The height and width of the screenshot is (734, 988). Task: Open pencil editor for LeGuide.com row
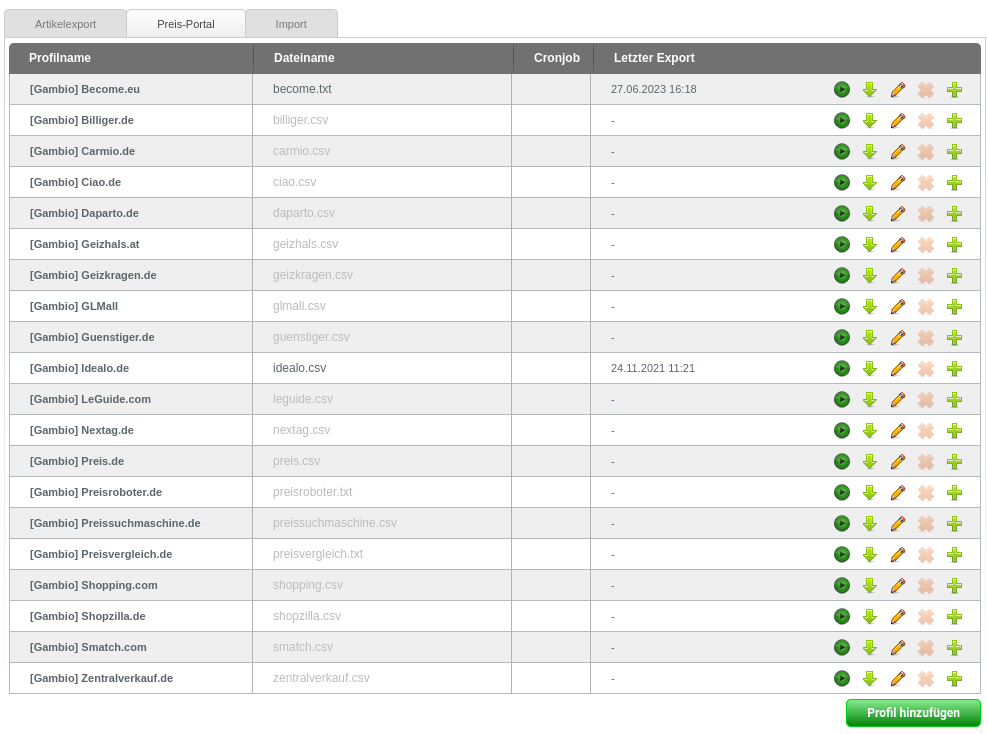[x=898, y=399]
